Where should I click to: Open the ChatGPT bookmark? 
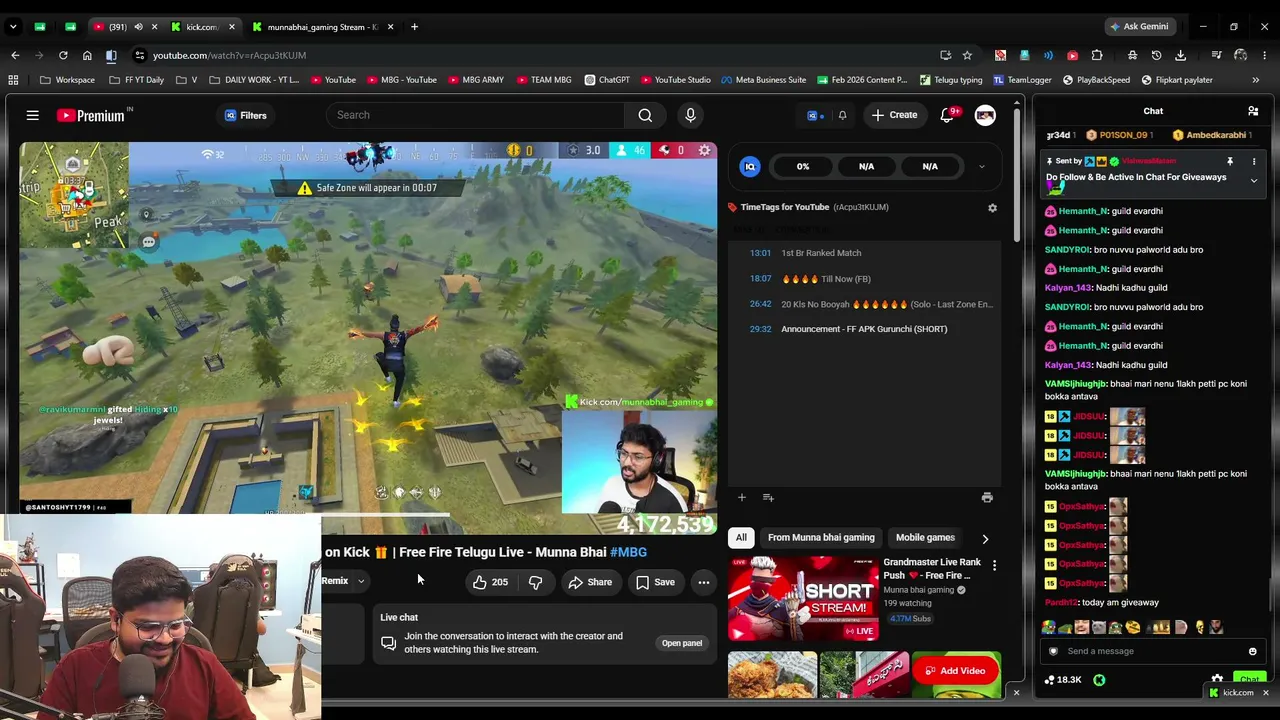(607, 80)
